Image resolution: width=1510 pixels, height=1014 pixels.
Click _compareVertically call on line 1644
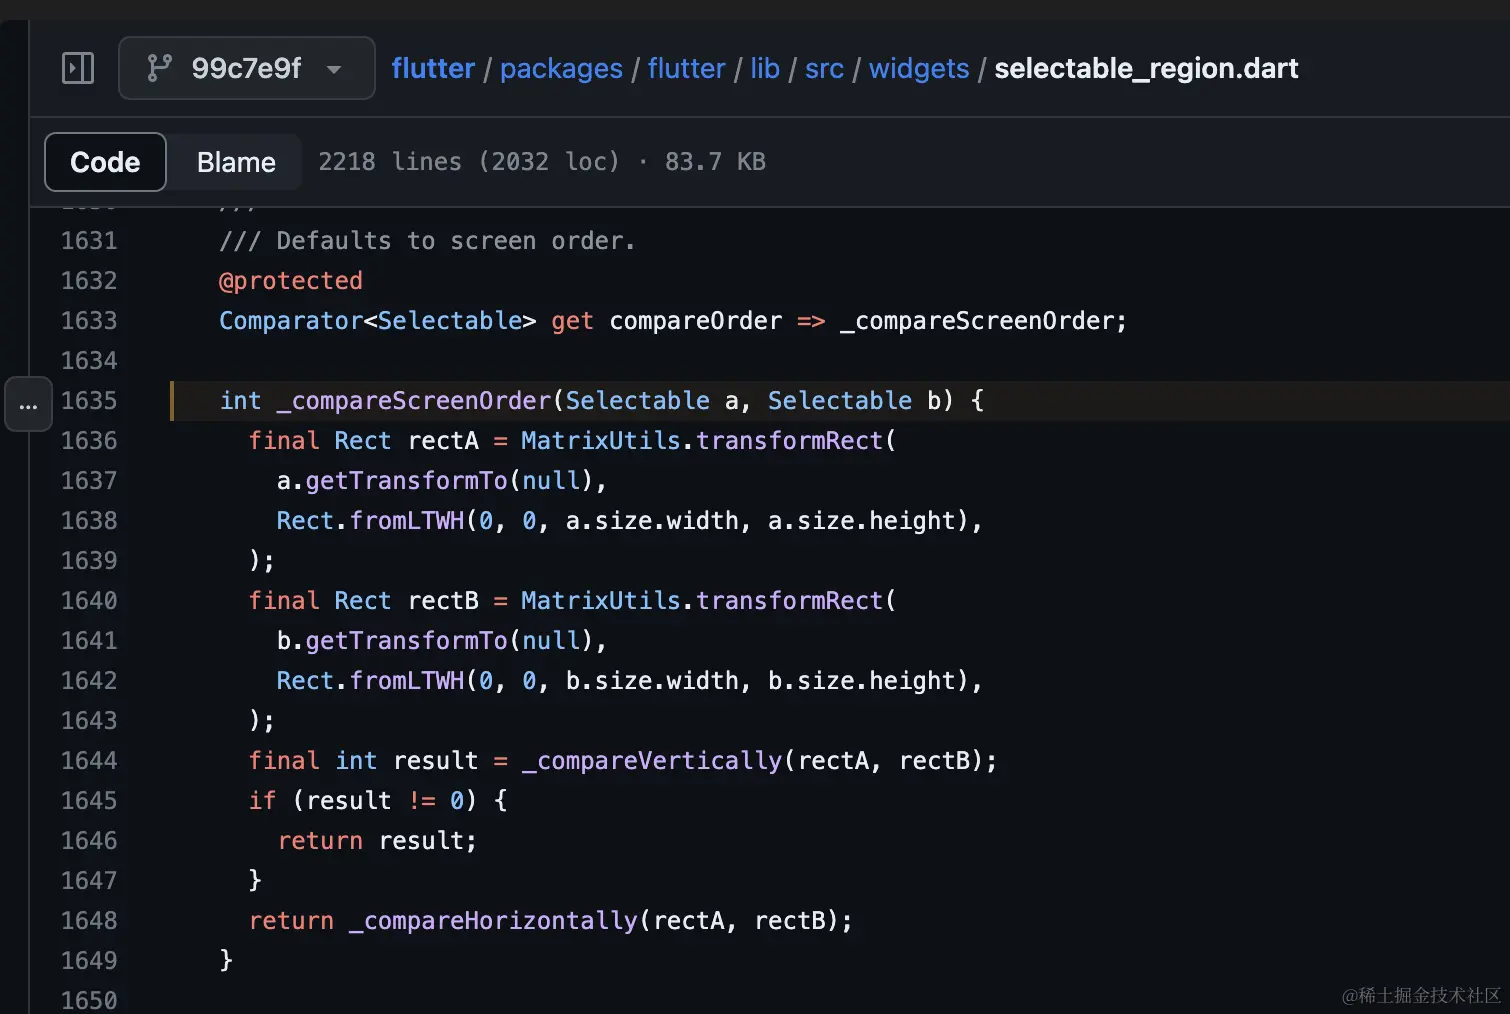coord(652,761)
